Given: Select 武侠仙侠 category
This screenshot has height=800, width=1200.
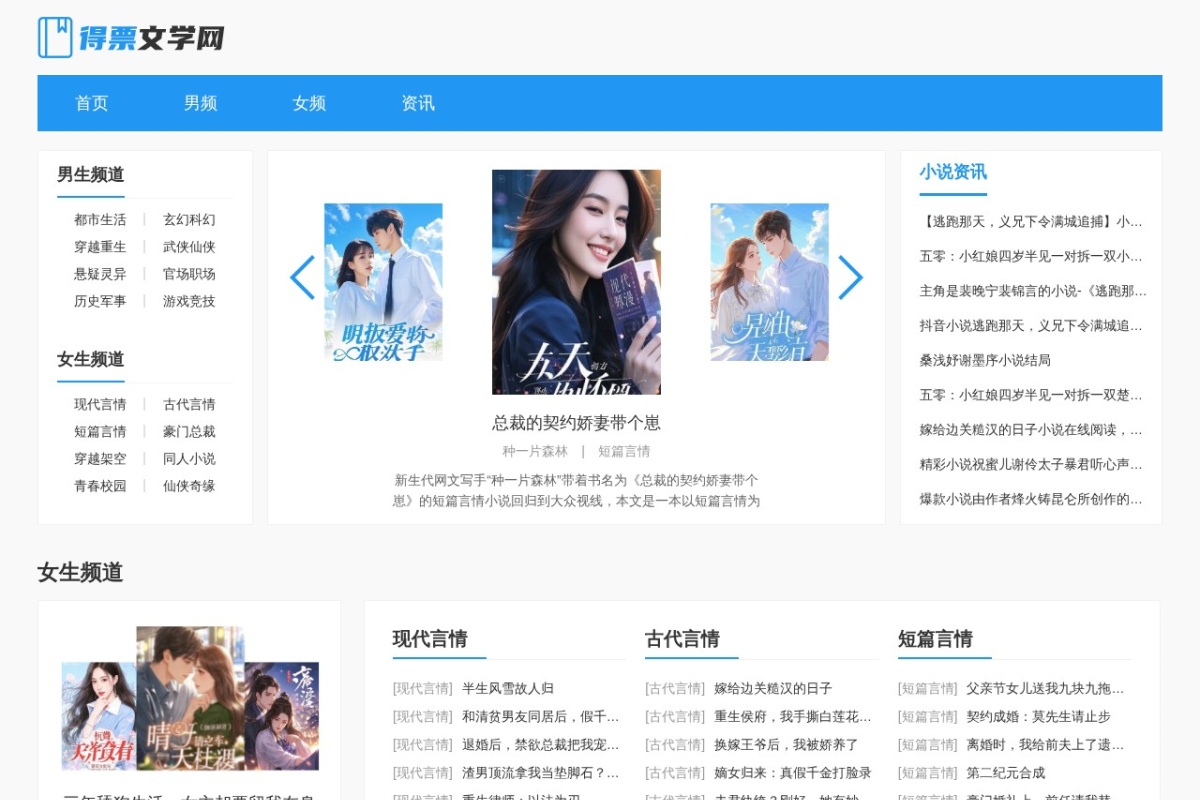Looking at the screenshot, I should 189,246.
